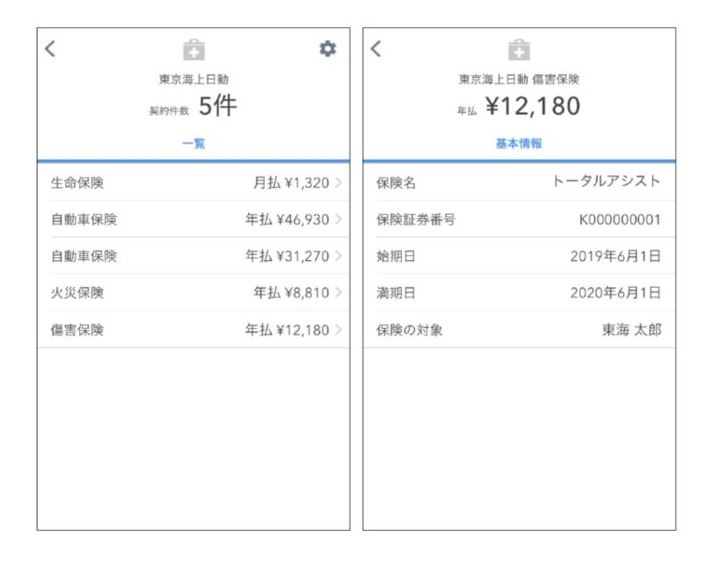Click the 満期日 label
Screen dimensions: 711x566
[396, 293]
